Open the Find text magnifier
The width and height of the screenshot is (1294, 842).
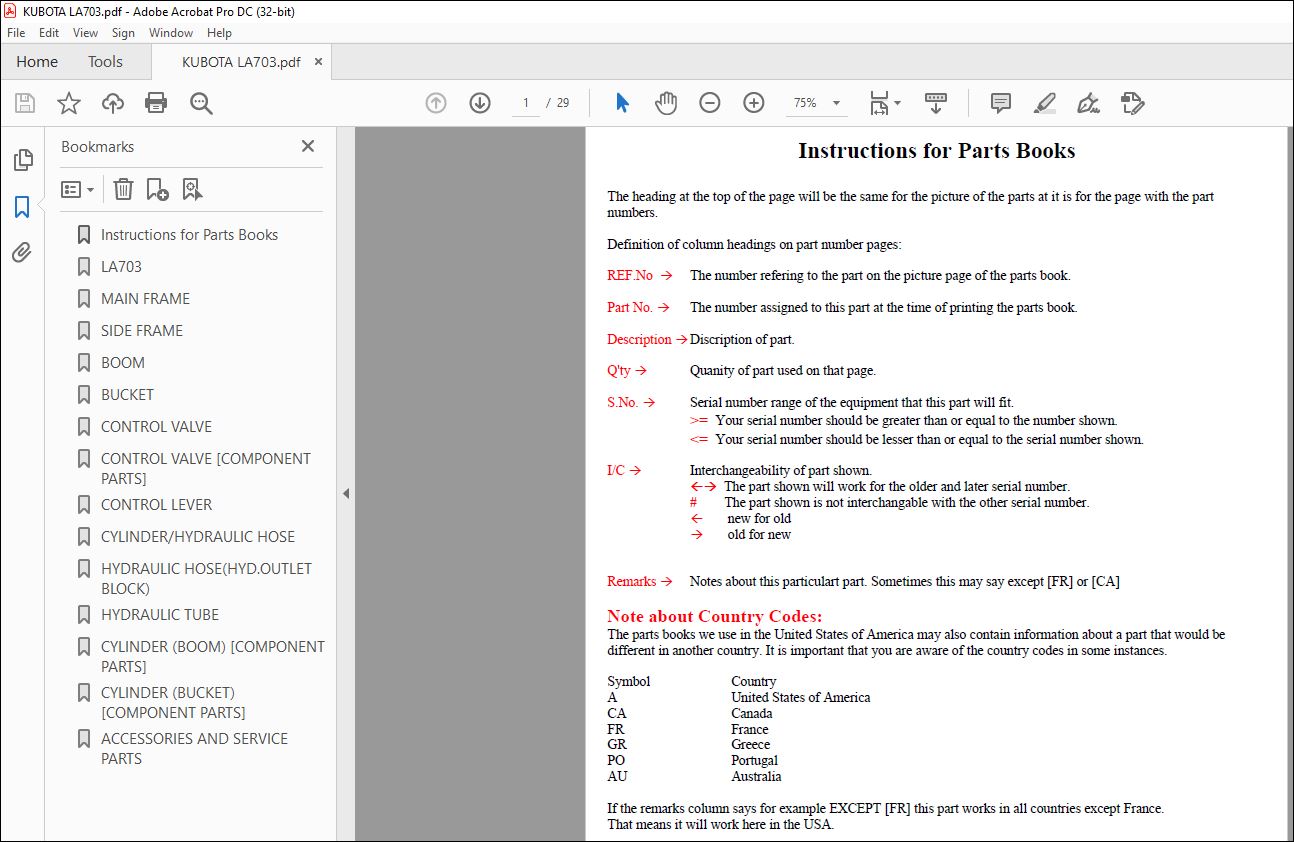click(201, 103)
